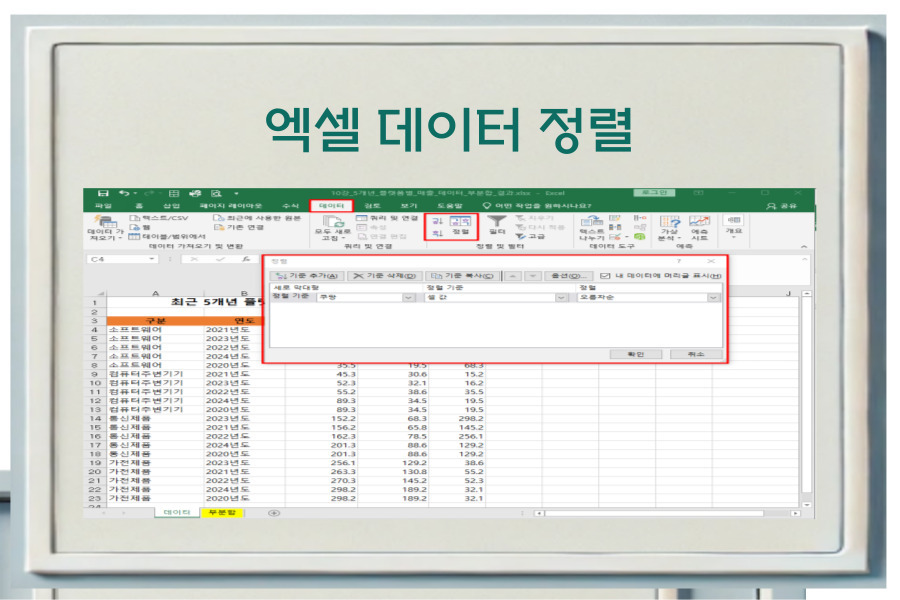Select the 데이터 ribbon tab

coord(331,206)
